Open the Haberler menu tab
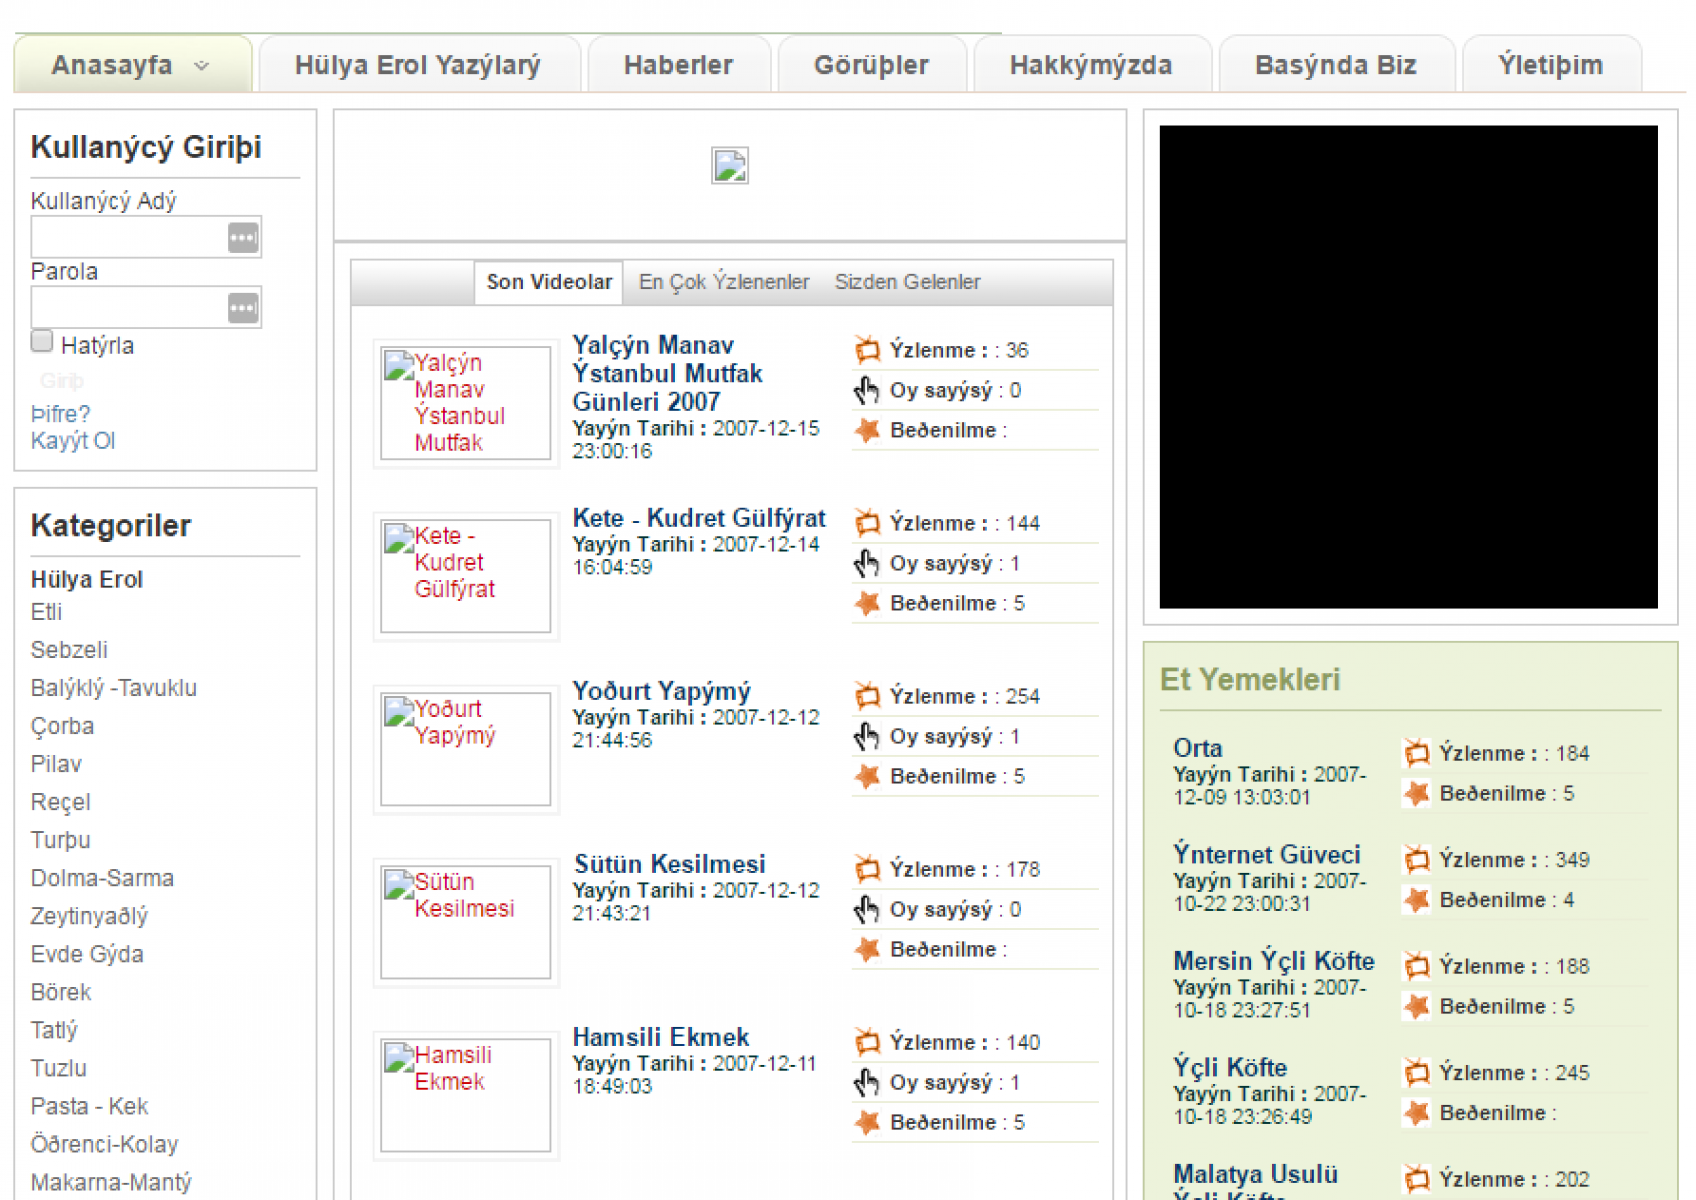The height and width of the screenshot is (1200, 1696). pyautogui.click(x=678, y=66)
